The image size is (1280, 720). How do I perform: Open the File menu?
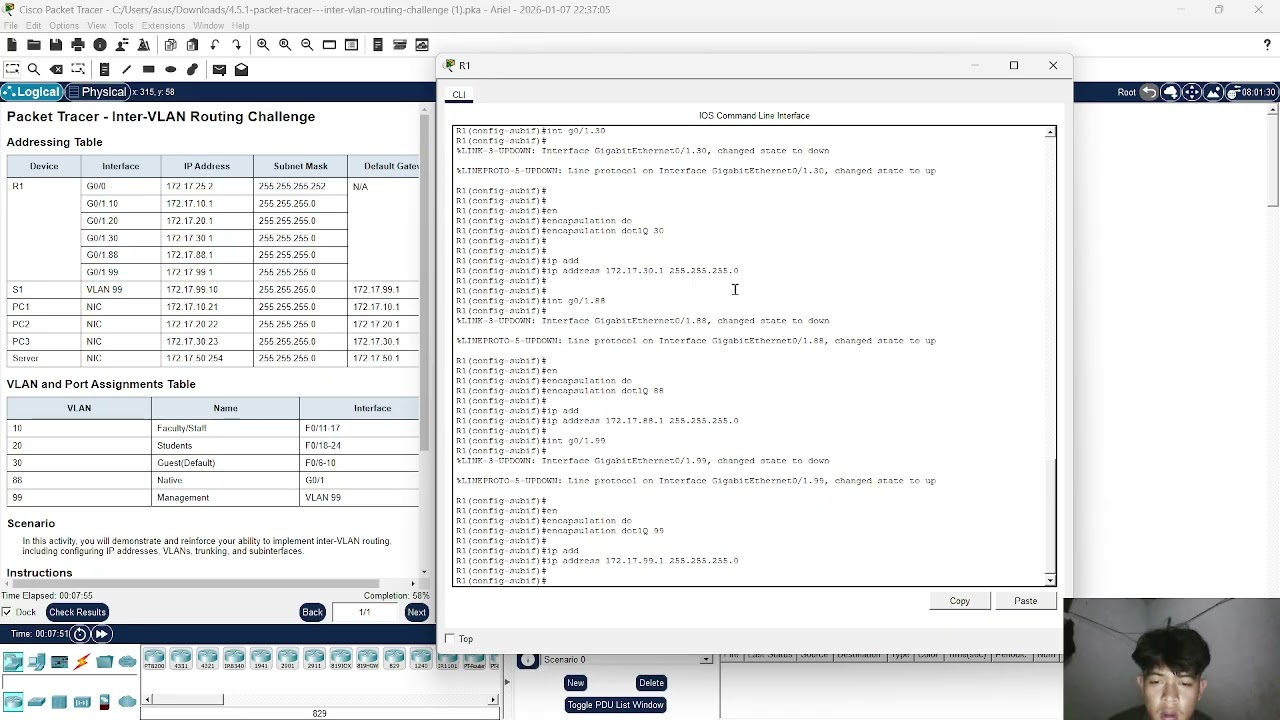(x=10, y=25)
